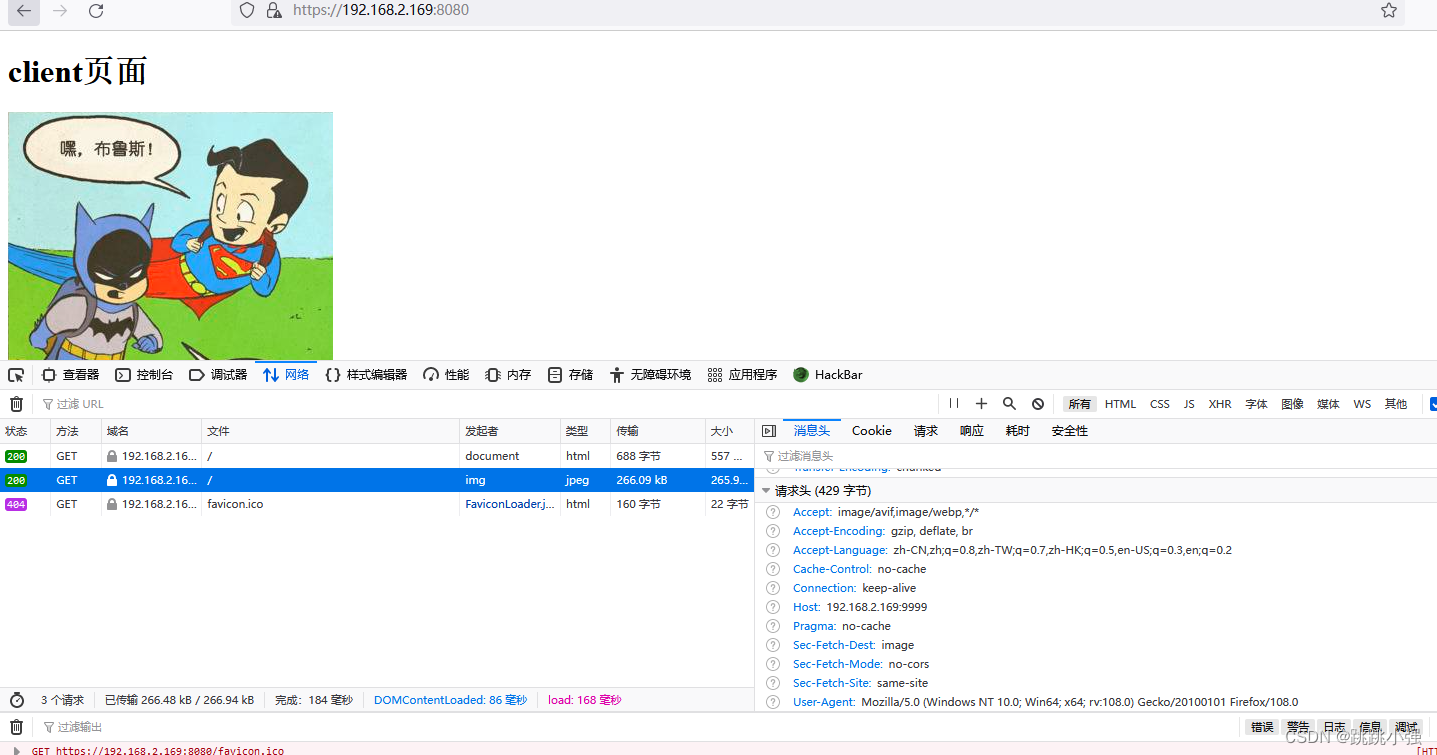Open the 请求 request details tab
The width and height of the screenshot is (1437, 755).
926,431
